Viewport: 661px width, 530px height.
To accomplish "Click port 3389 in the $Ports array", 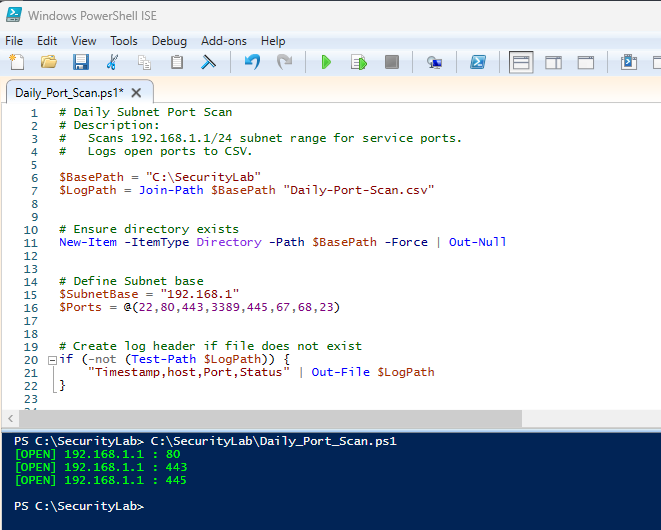I will [x=226, y=307].
